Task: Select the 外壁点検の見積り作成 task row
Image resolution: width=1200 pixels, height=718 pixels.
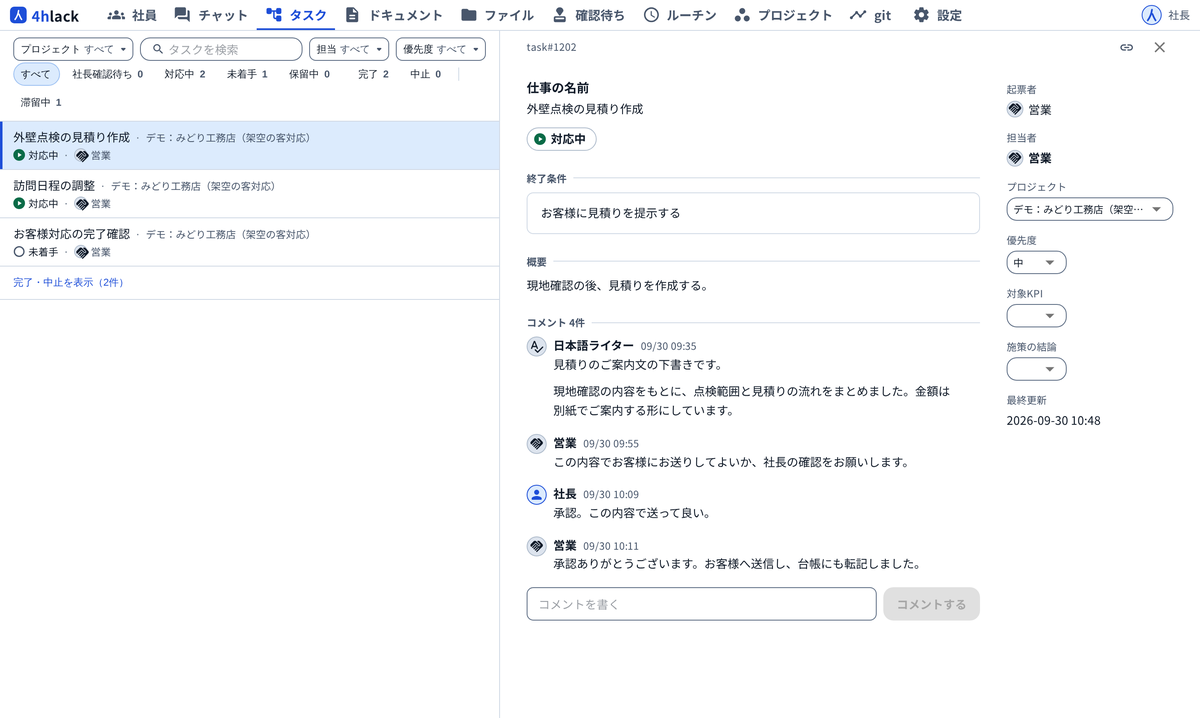Action: pos(249,146)
